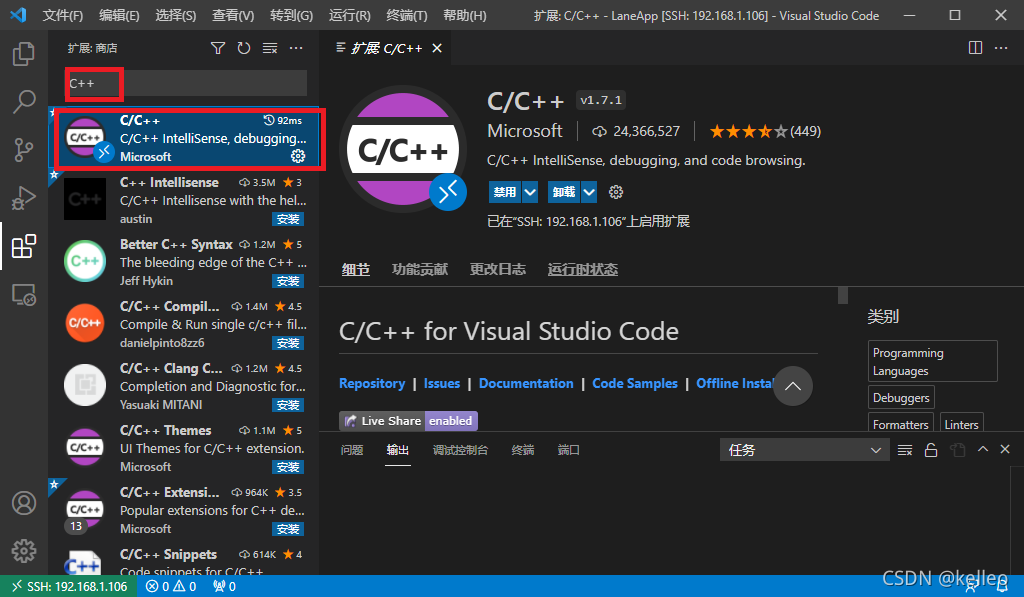Screen dimensions: 1024x597
Task: Open the Selection menu
Action: click(x=176, y=16)
